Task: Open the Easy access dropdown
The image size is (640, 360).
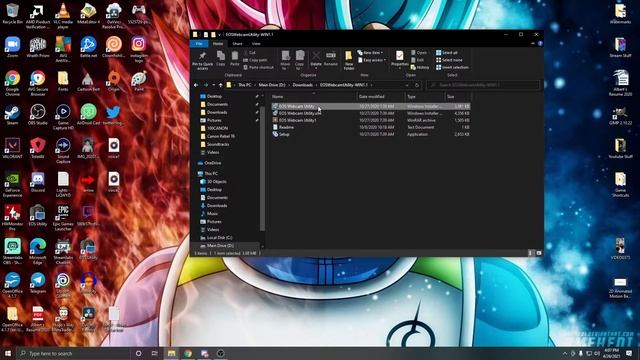Action: point(371,60)
